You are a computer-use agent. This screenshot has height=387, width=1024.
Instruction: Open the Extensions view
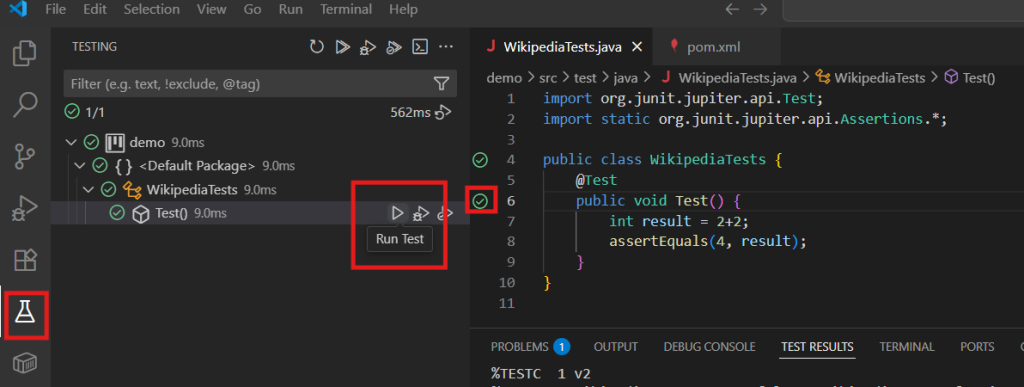pyautogui.click(x=25, y=260)
